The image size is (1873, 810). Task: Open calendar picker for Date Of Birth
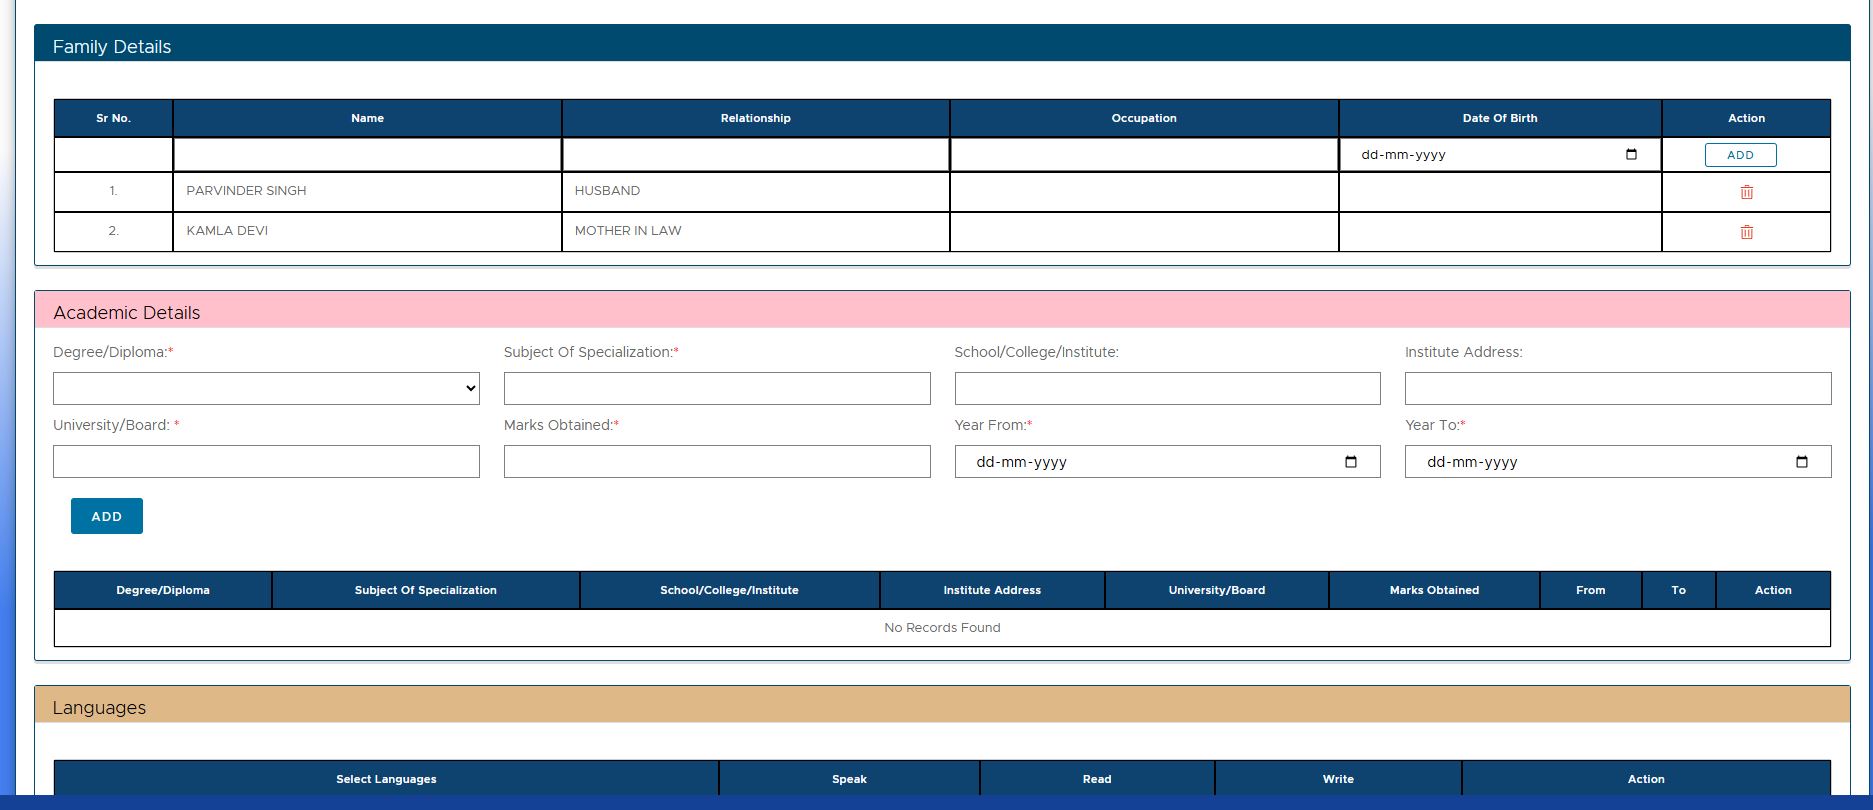point(1631,155)
